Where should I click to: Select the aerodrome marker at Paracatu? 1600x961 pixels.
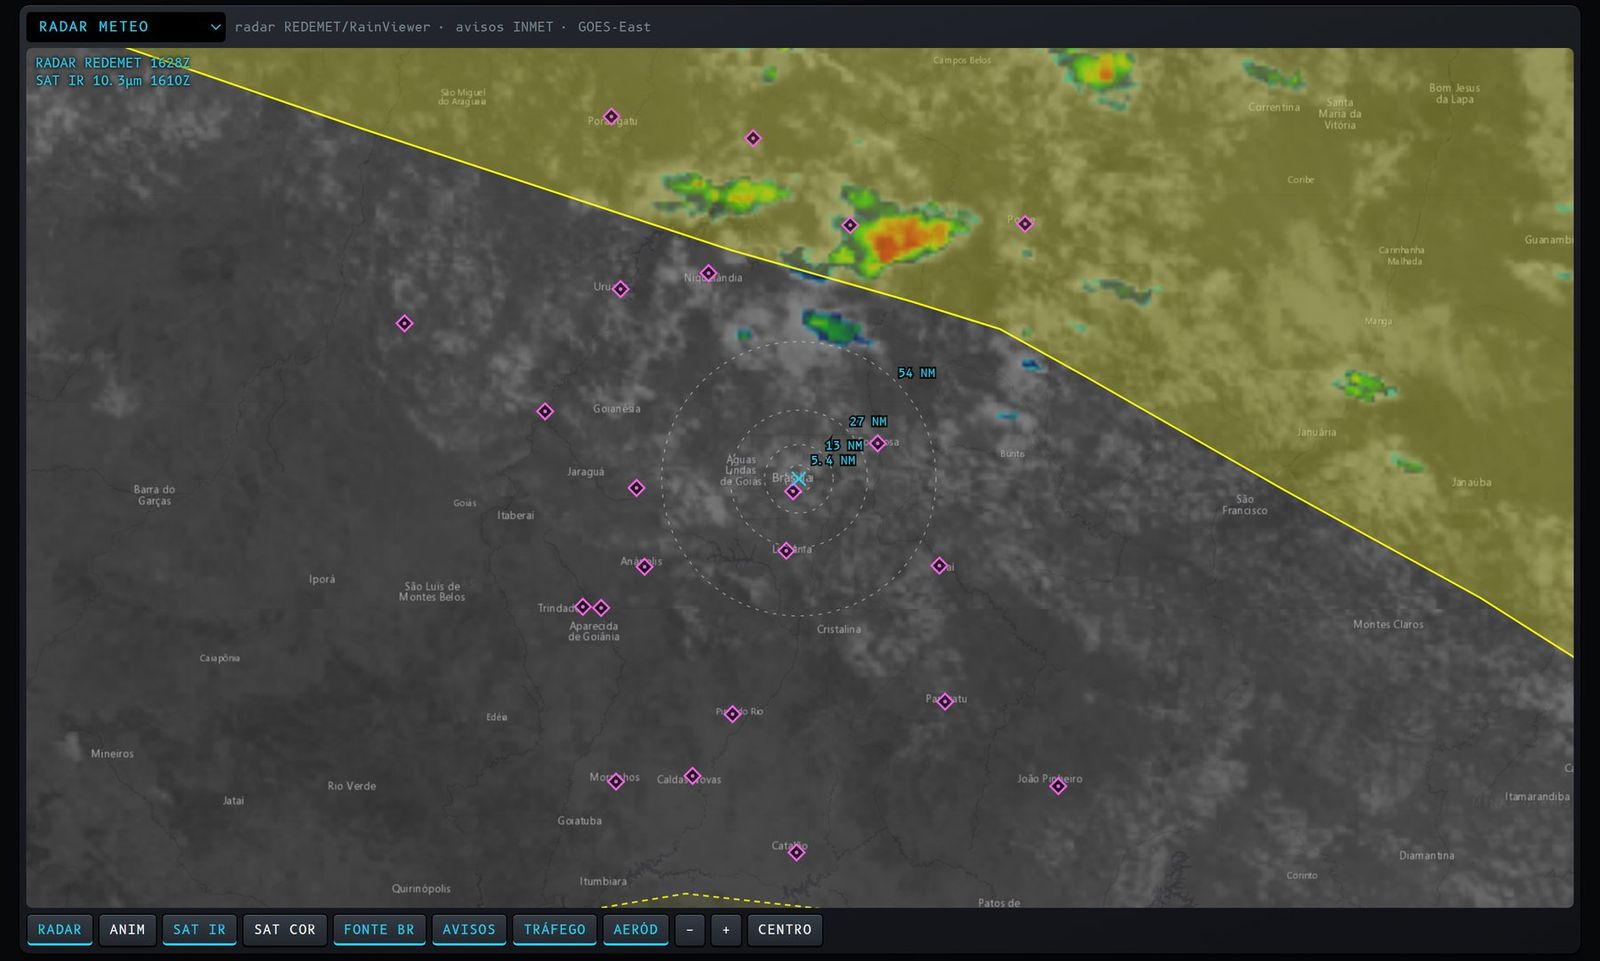(x=945, y=702)
